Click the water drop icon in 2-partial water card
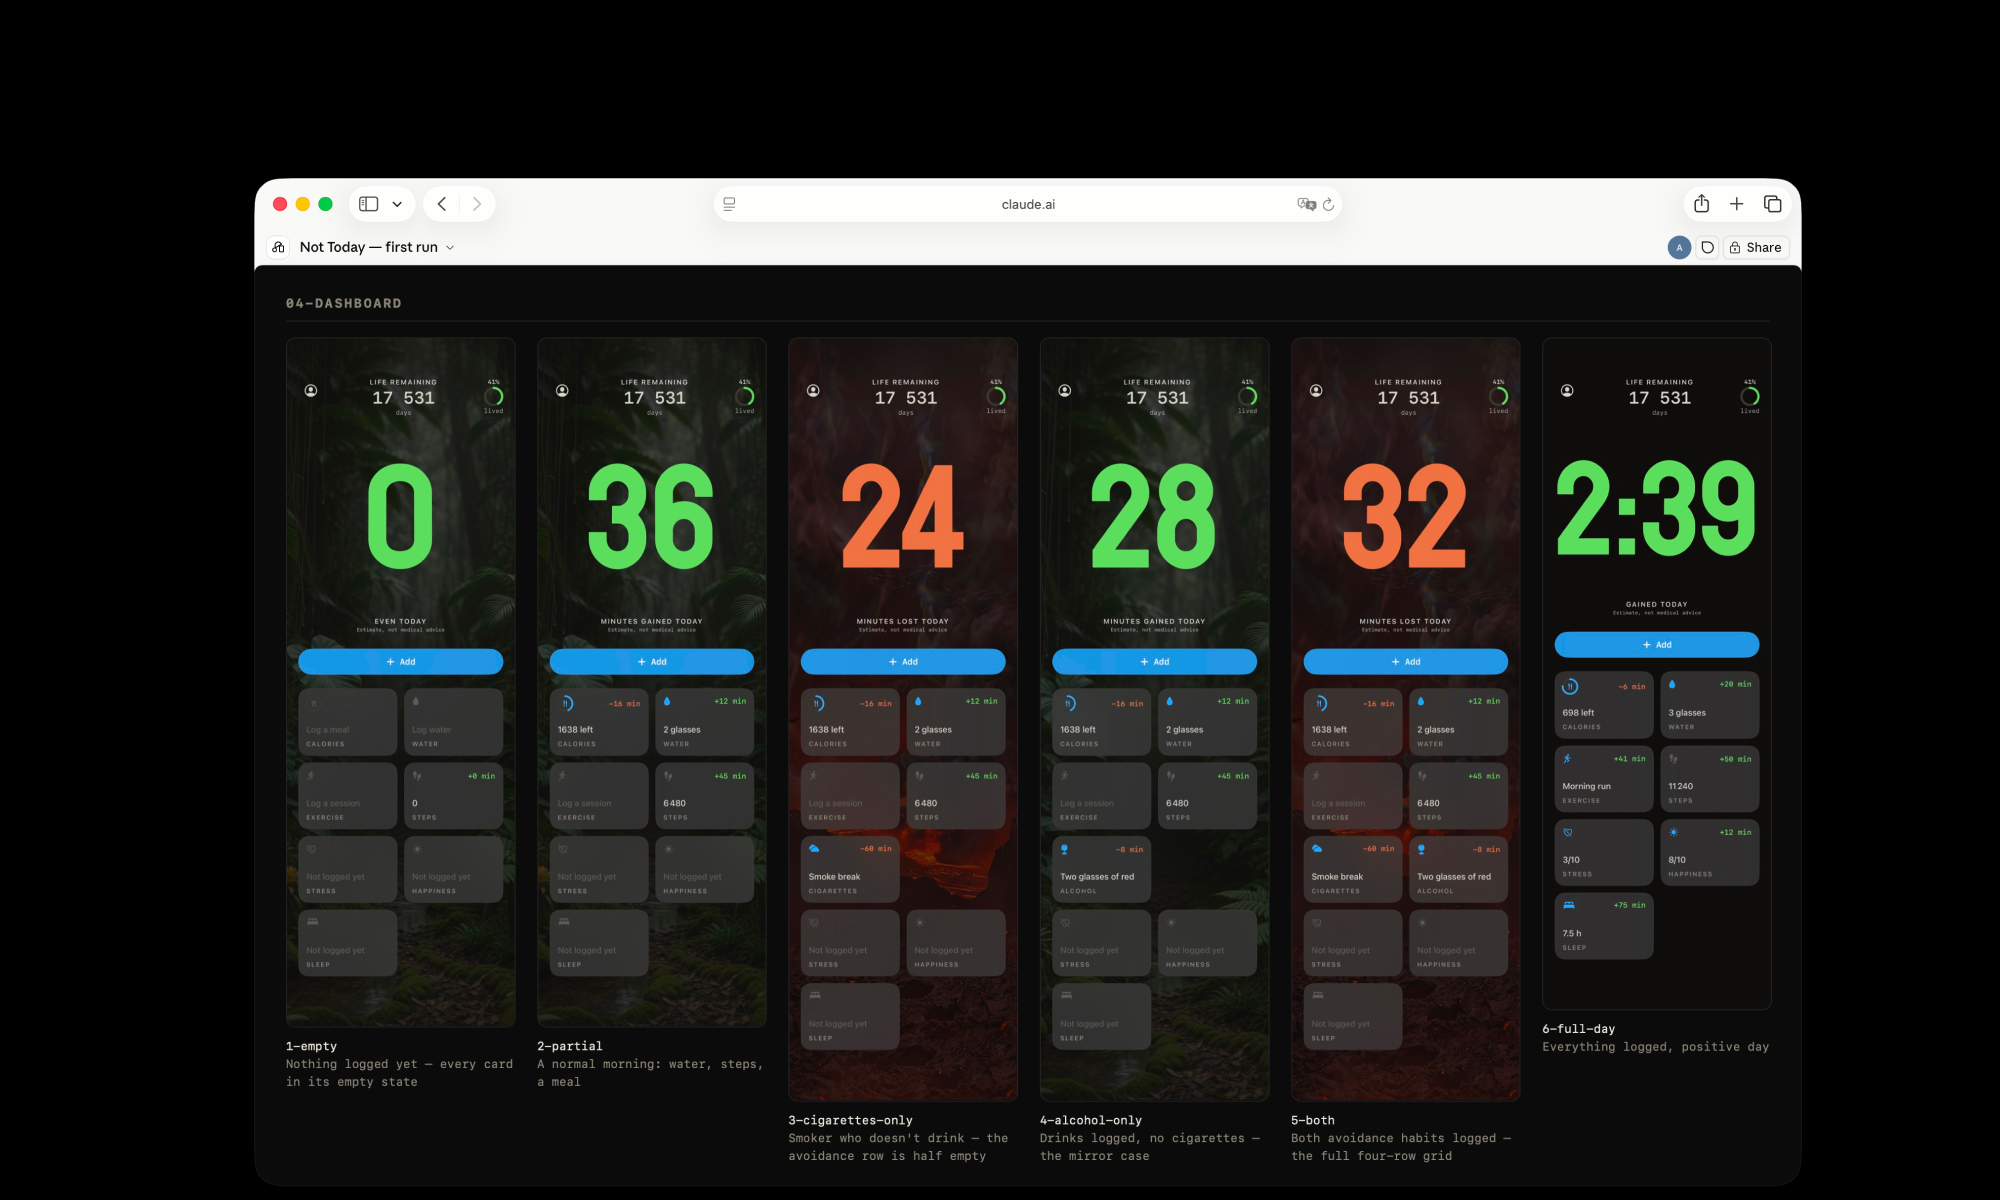The image size is (2000, 1200). click(667, 702)
